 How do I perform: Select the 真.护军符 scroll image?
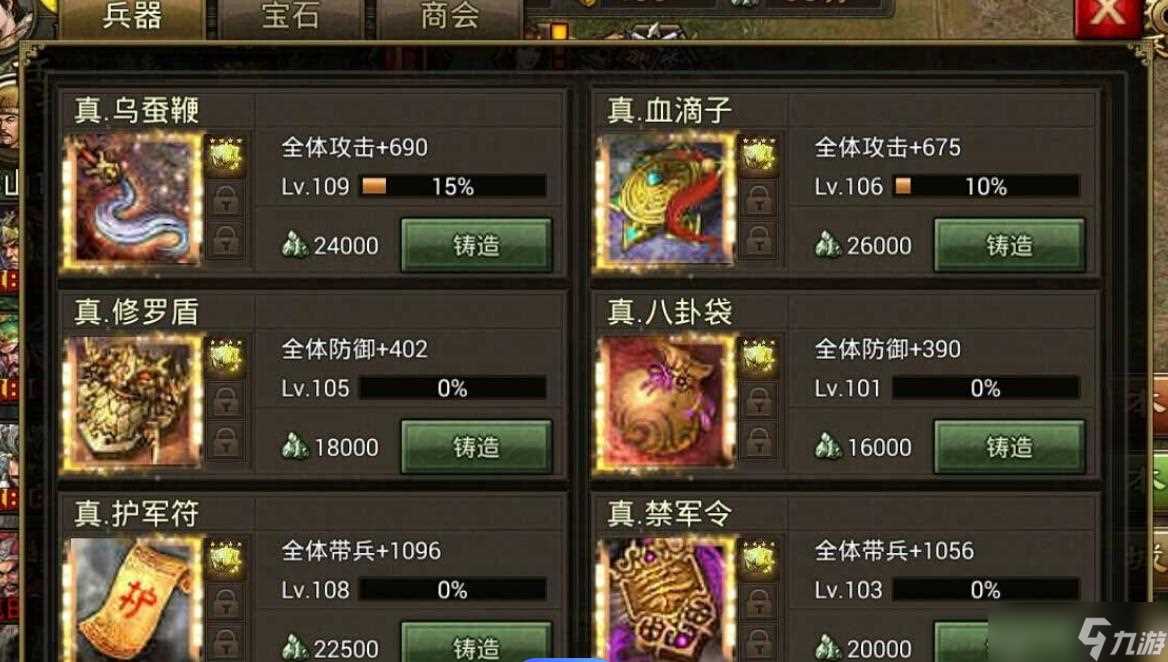click(x=134, y=599)
